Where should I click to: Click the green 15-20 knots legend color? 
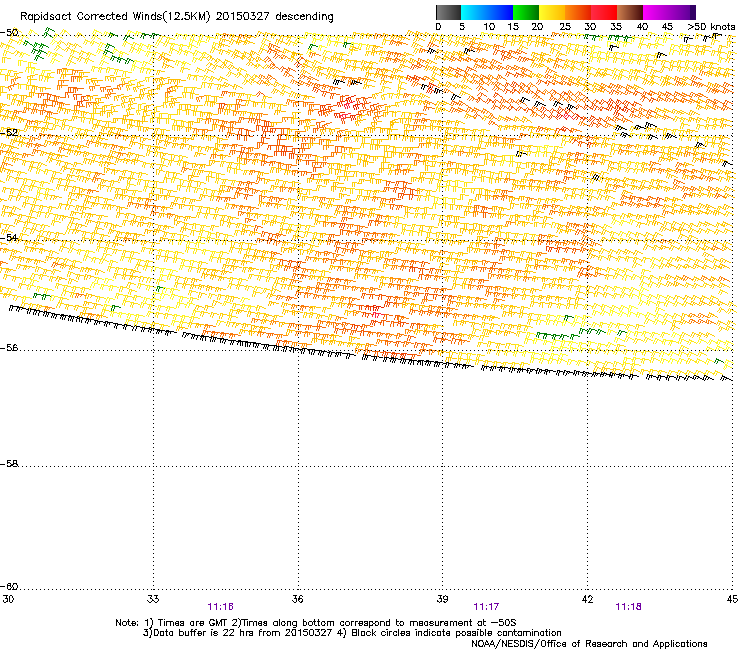(x=526, y=12)
